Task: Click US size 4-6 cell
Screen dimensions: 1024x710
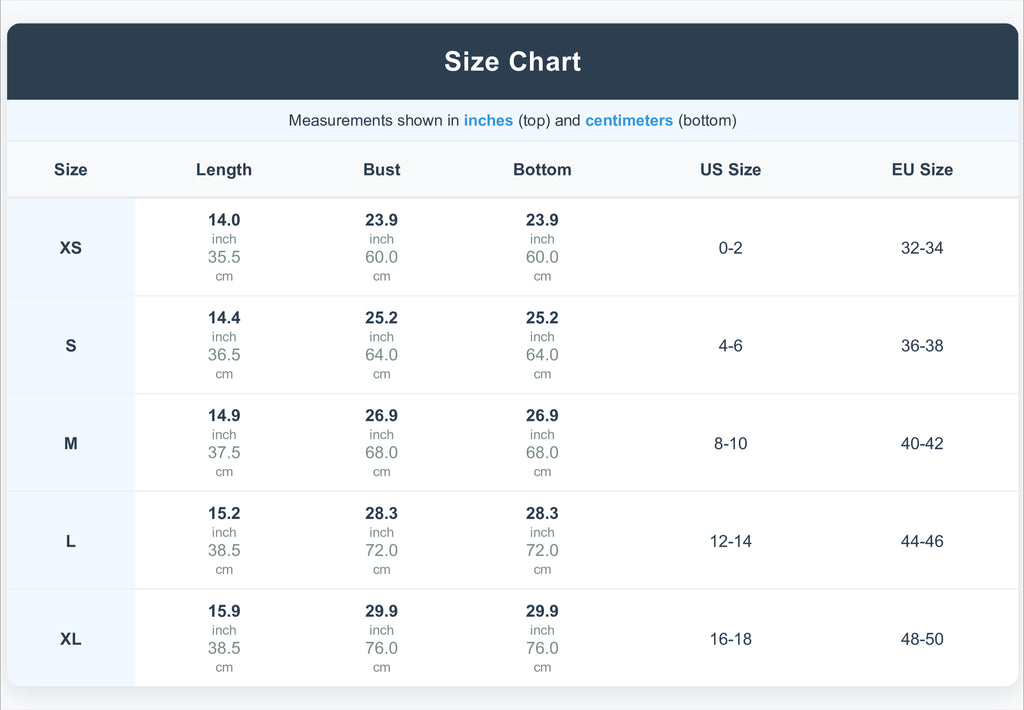Action: [x=730, y=346]
